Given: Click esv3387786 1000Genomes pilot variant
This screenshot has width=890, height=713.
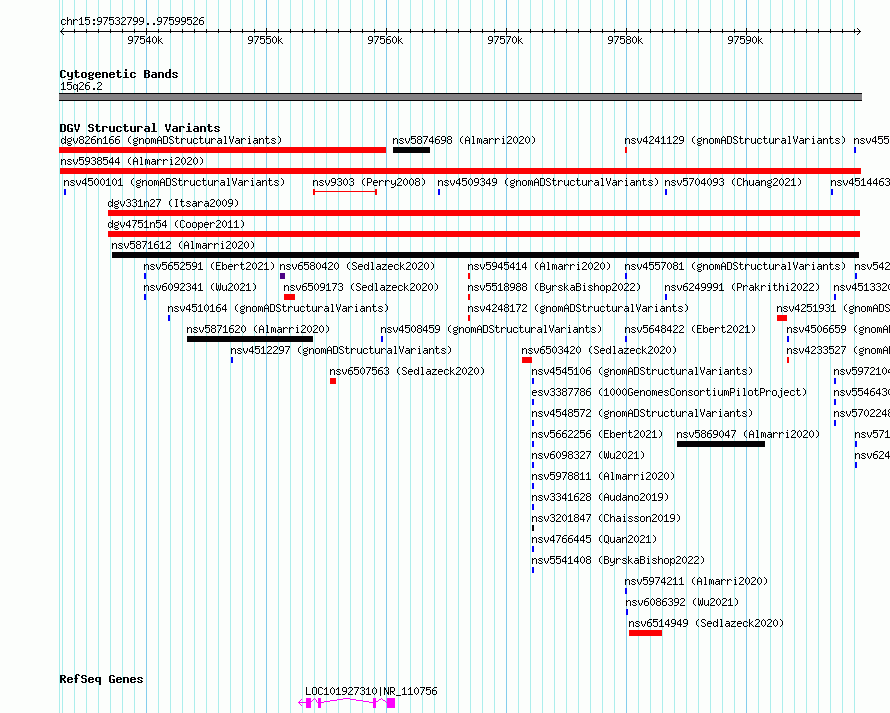Looking at the screenshot, I should [669, 392].
